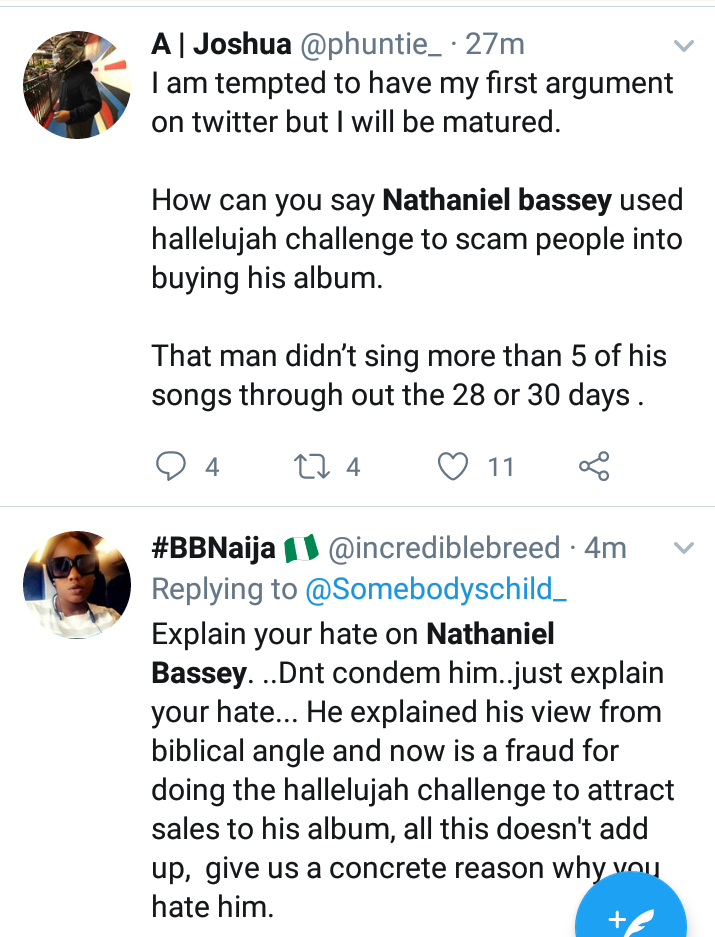Like Joshua's tweet with the heart icon
The height and width of the screenshot is (937, 715).
click(x=454, y=465)
